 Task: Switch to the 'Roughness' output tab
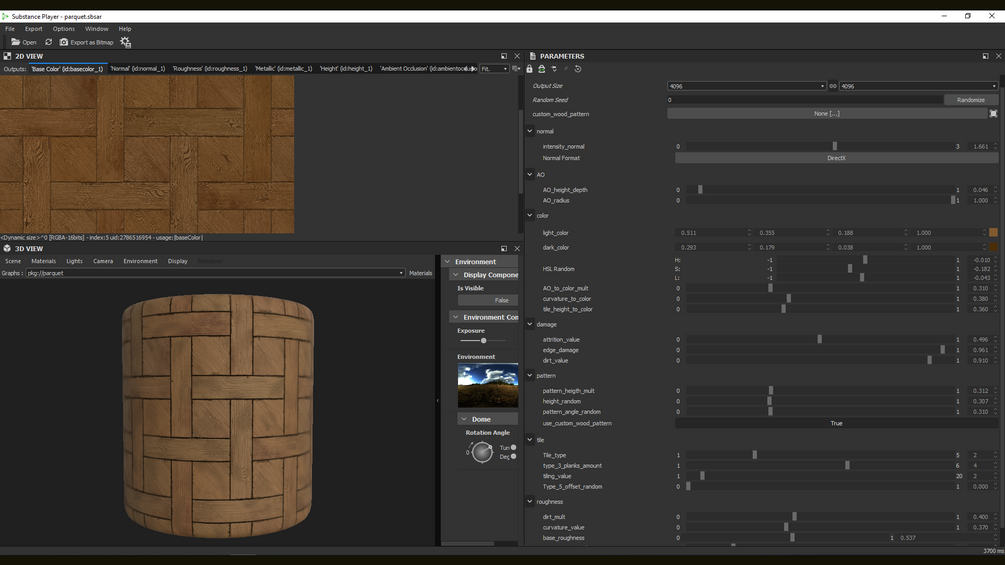coord(209,69)
